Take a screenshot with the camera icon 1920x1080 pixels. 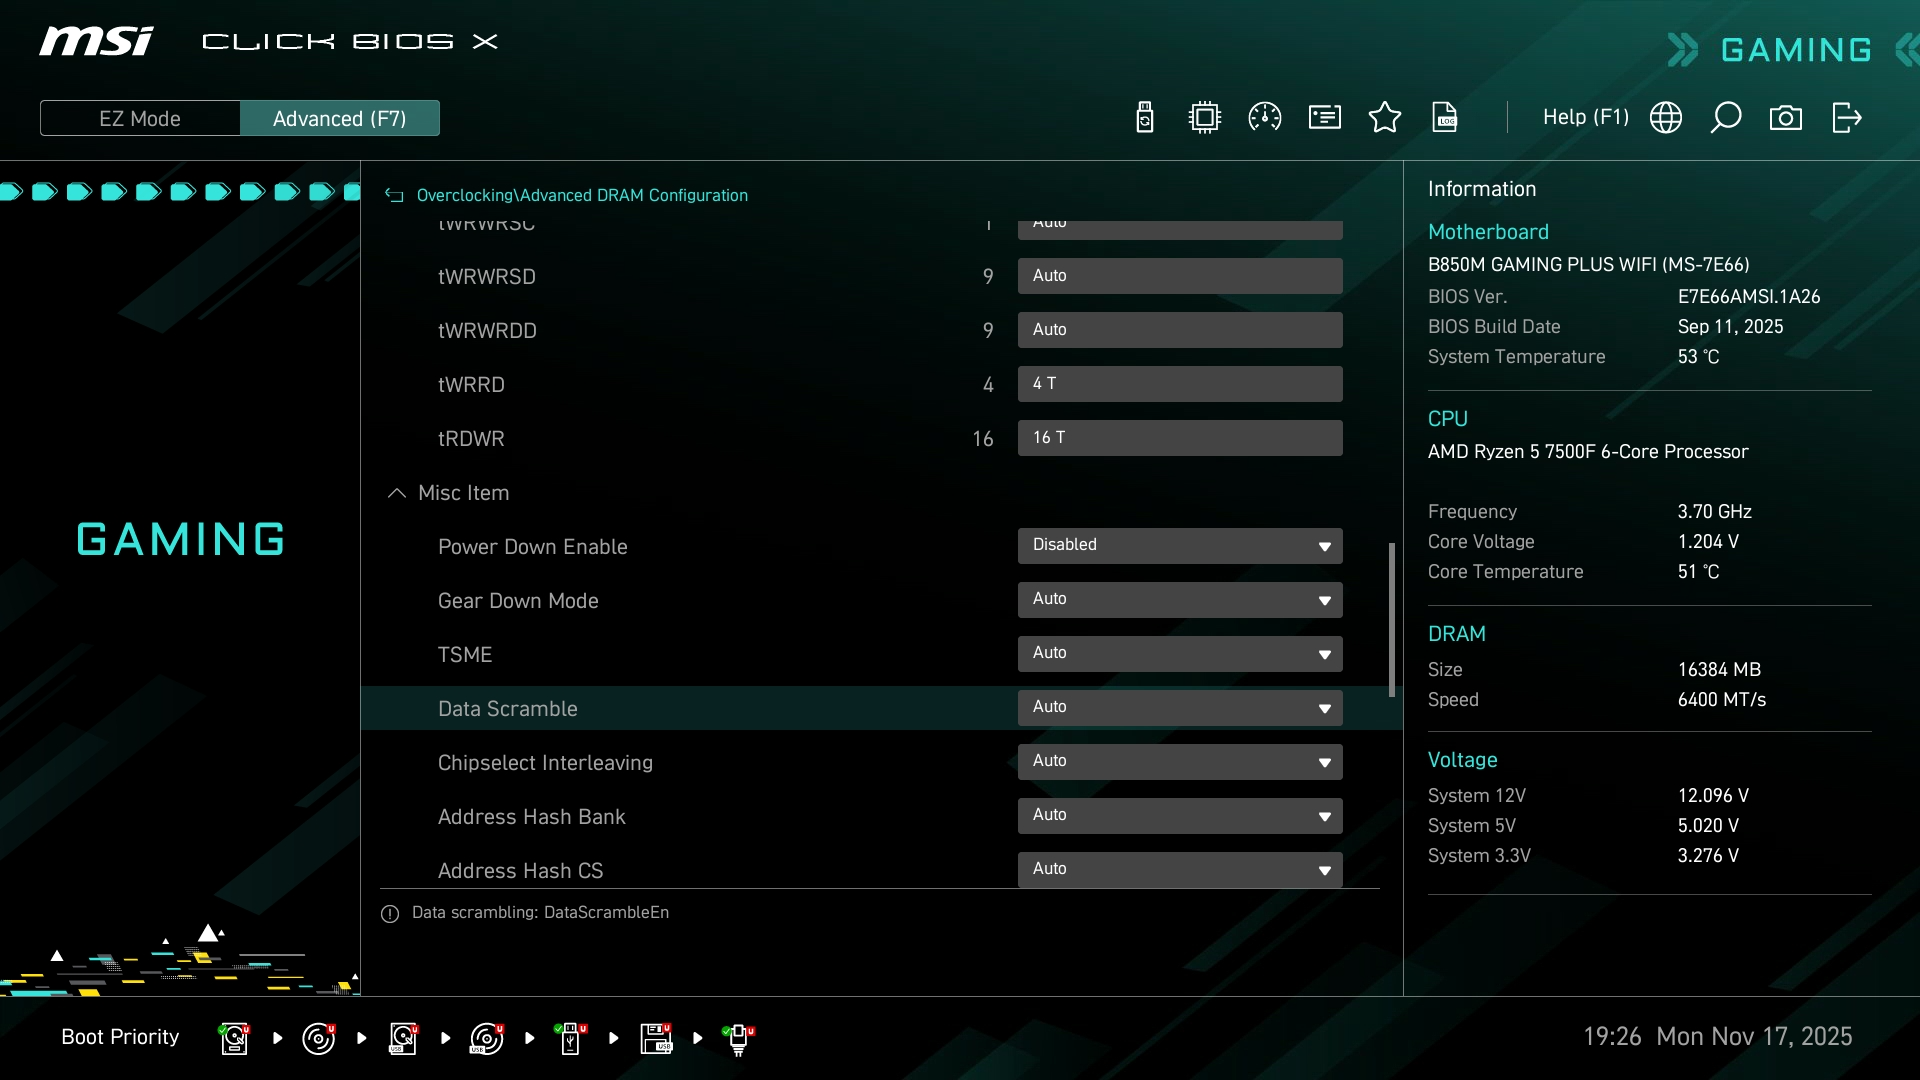click(1786, 118)
